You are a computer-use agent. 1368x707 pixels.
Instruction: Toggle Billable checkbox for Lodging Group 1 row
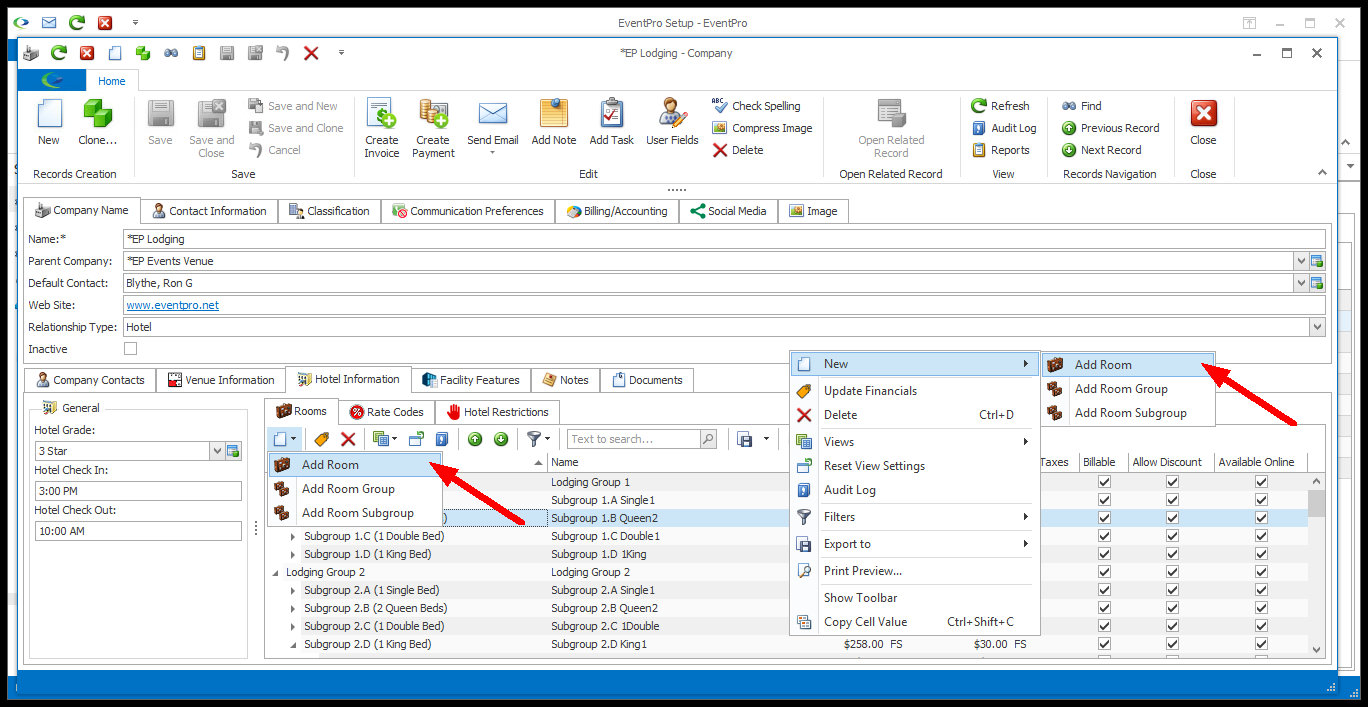[1104, 482]
